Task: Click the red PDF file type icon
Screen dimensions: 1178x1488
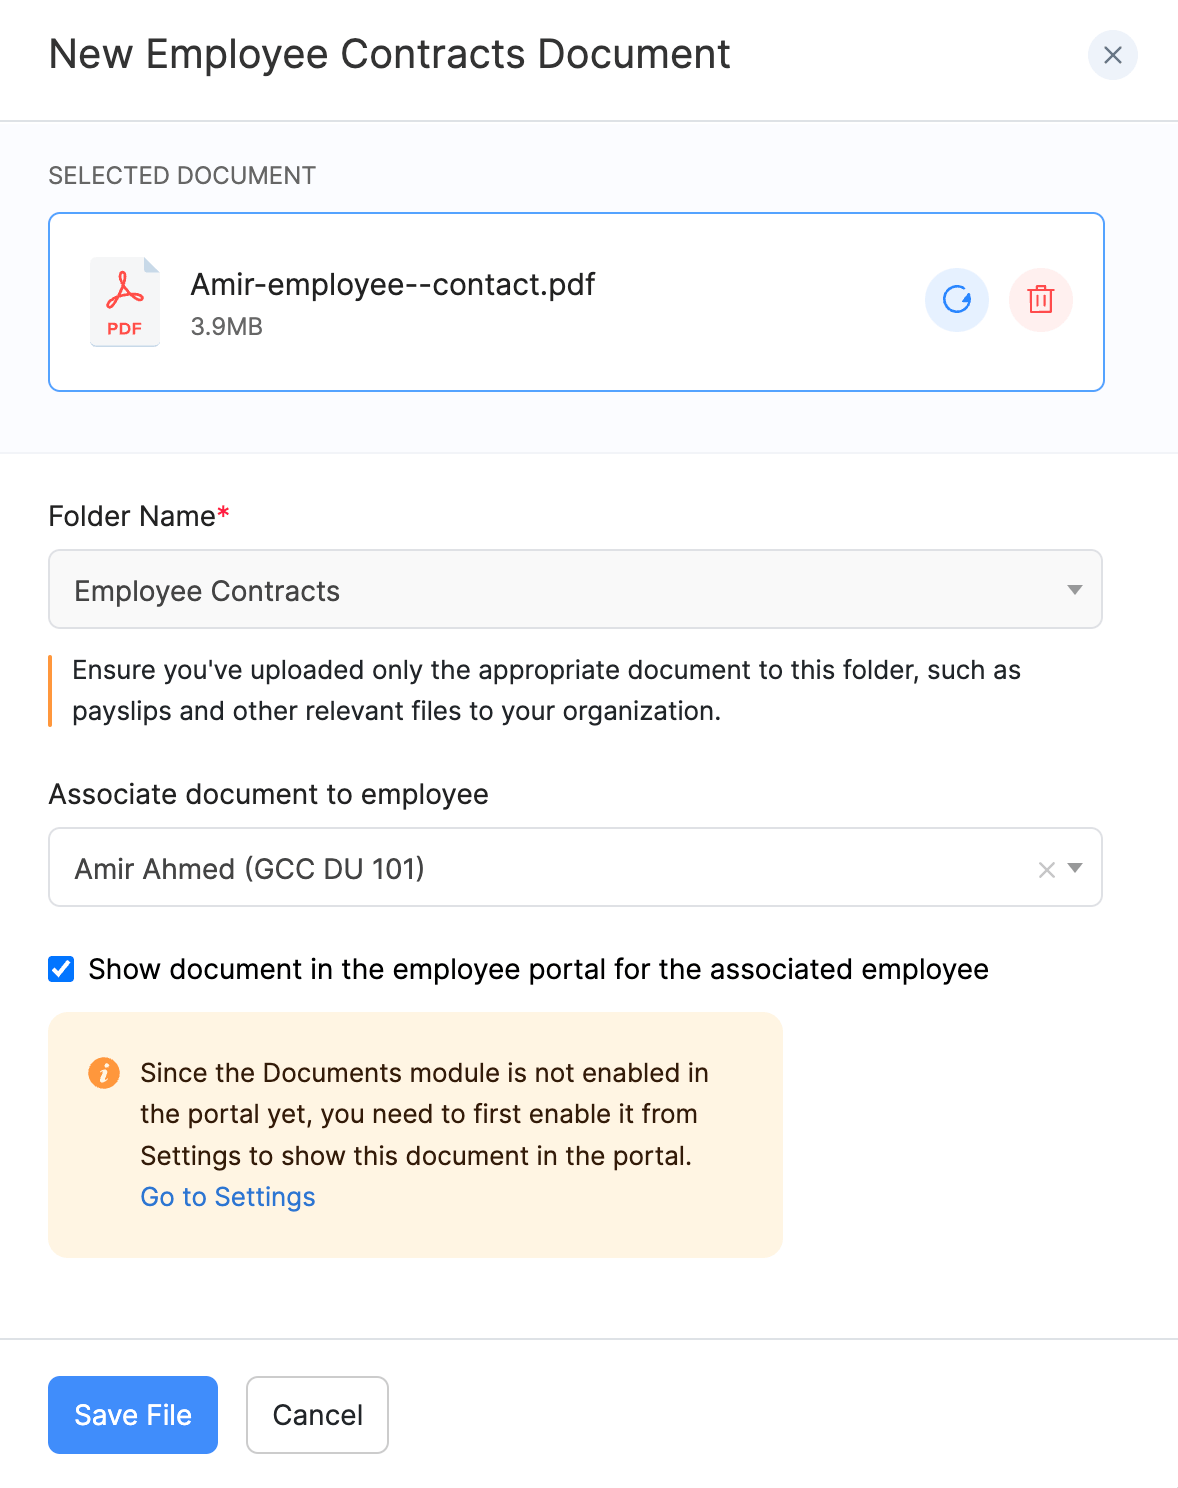Action: [x=125, y=302]
